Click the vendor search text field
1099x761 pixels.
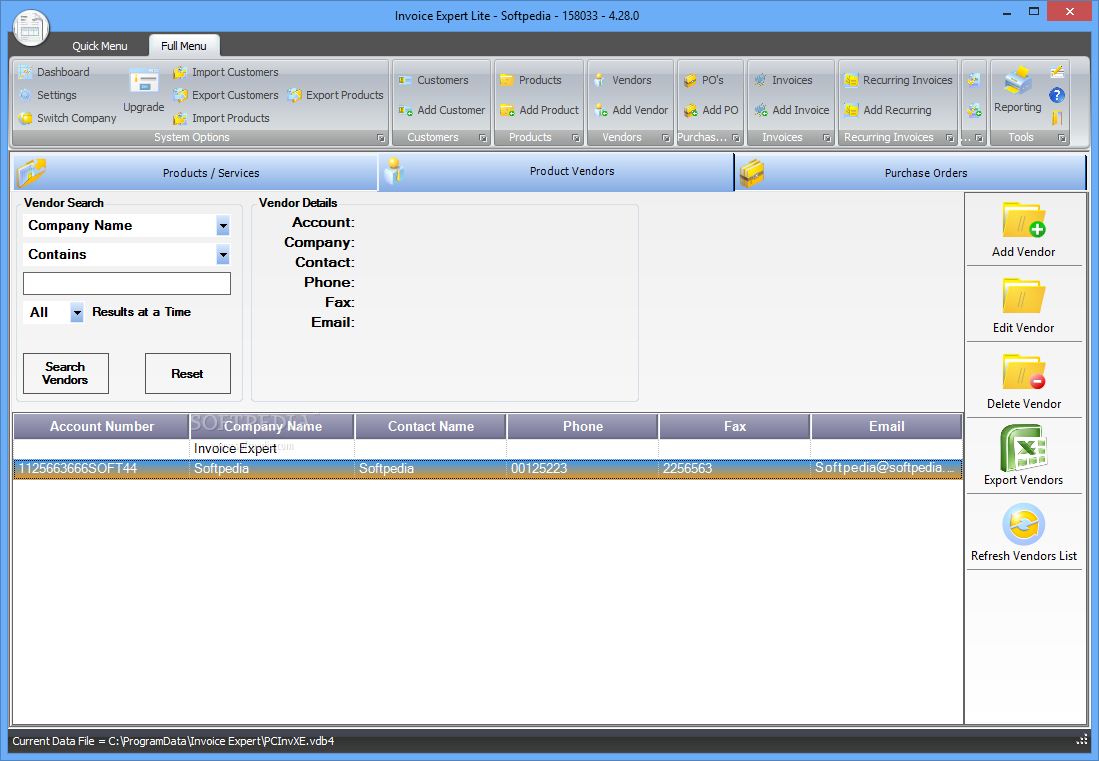coord(127,284)
